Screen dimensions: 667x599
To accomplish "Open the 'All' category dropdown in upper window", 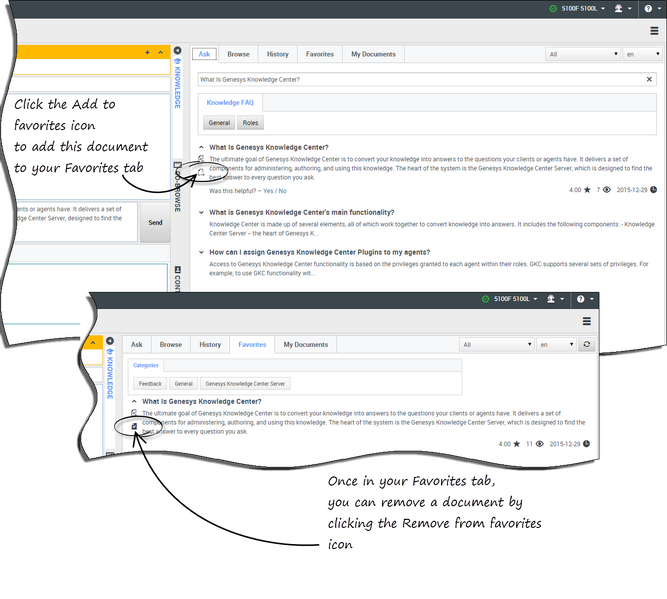I will tap(582, 54).
